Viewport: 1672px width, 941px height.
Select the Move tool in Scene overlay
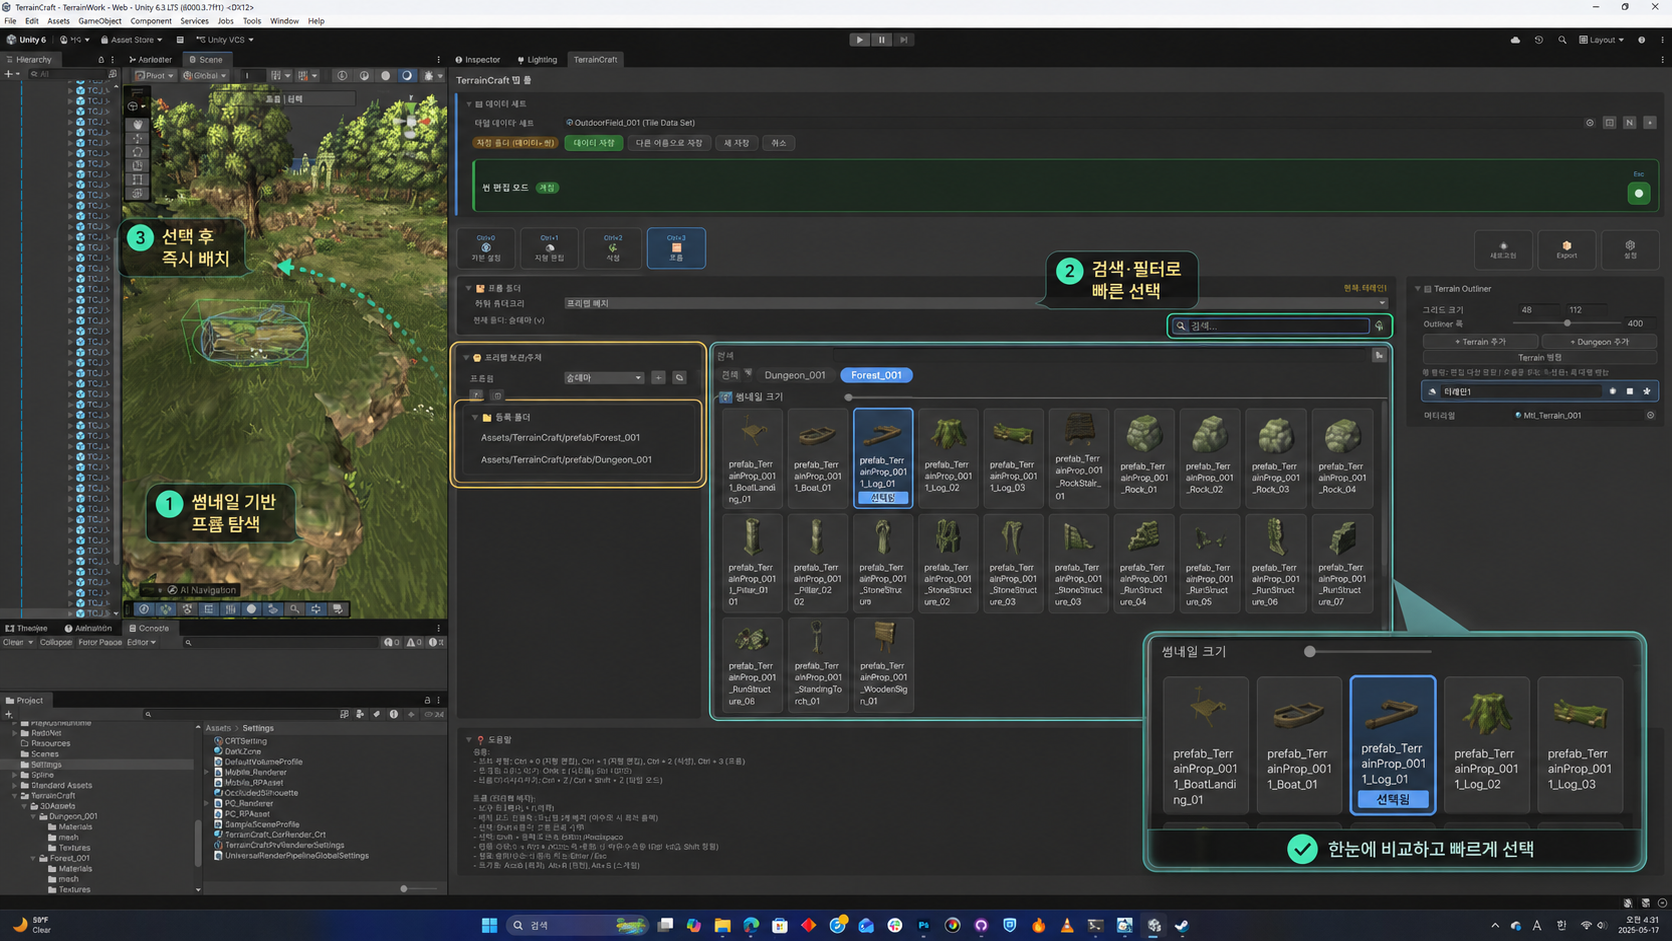click(137, 139)
